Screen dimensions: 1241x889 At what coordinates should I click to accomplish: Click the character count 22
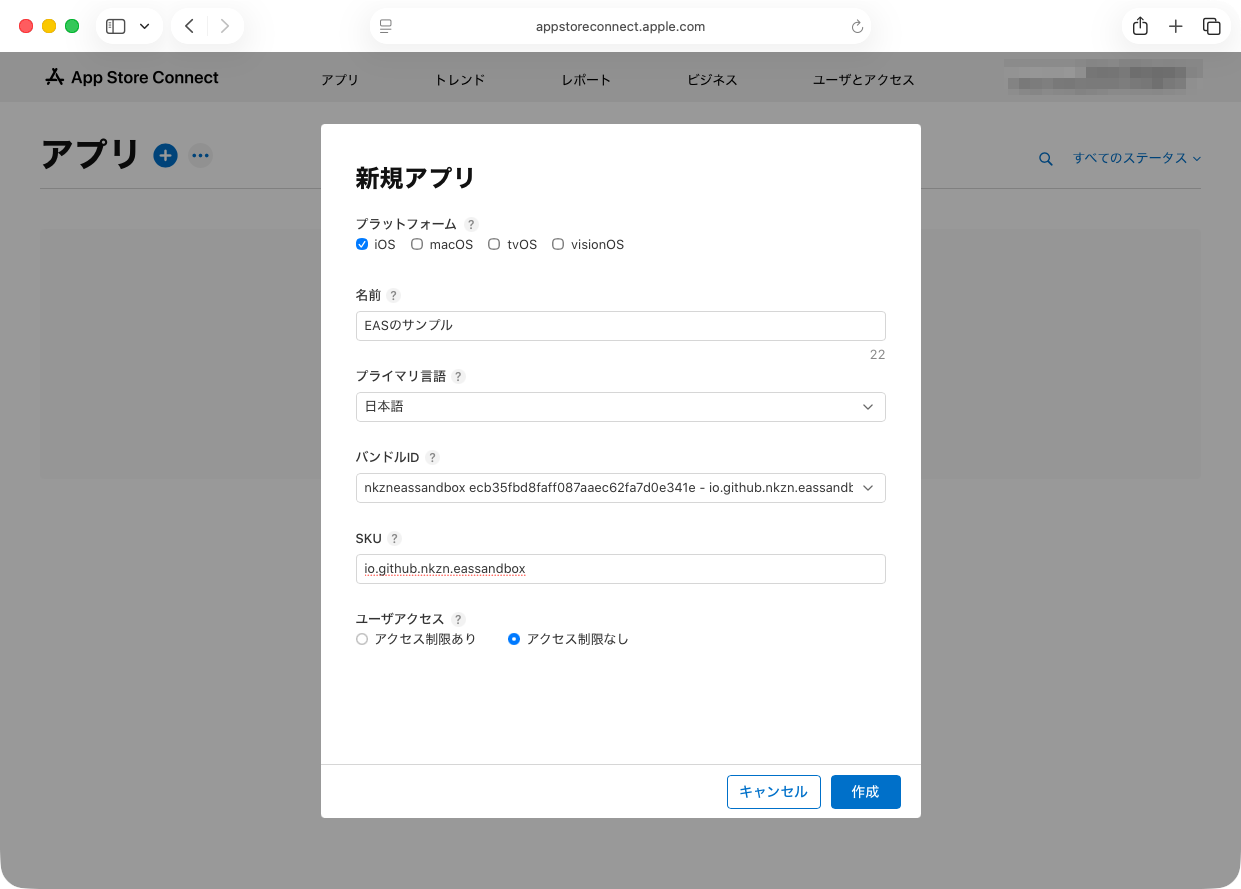[877, 355]
